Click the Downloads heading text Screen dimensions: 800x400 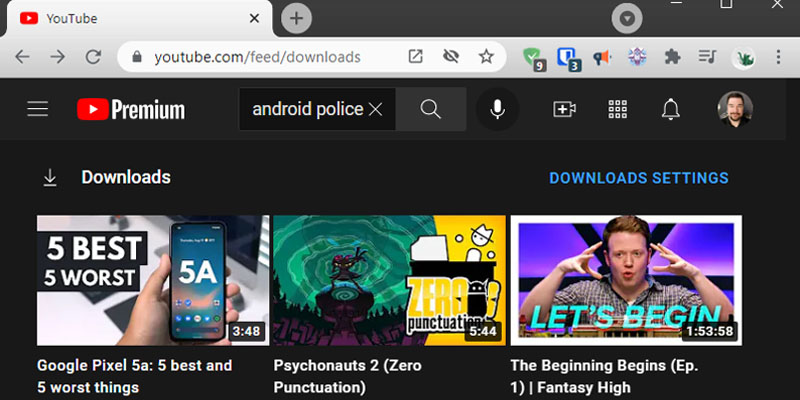pos(126,177)
